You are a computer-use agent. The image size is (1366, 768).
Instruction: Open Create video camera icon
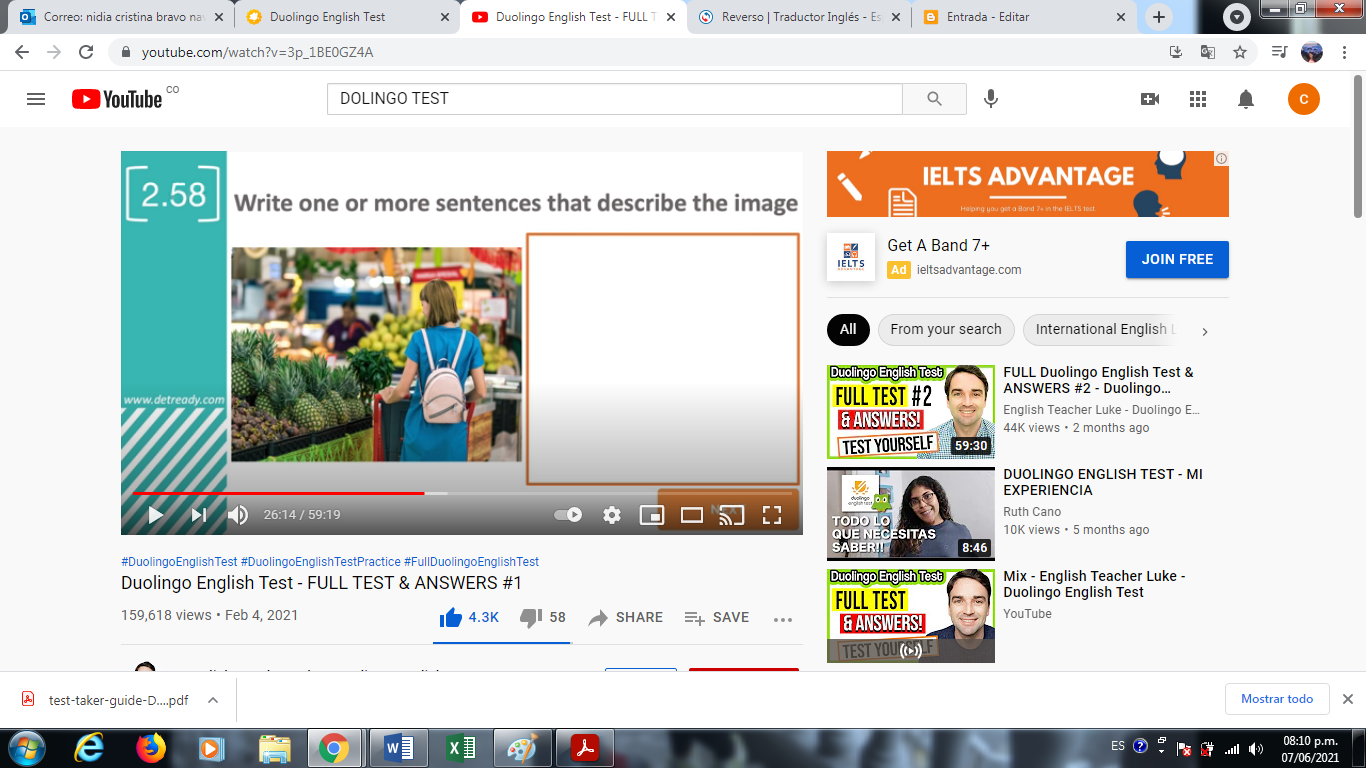pos(1150,99)
